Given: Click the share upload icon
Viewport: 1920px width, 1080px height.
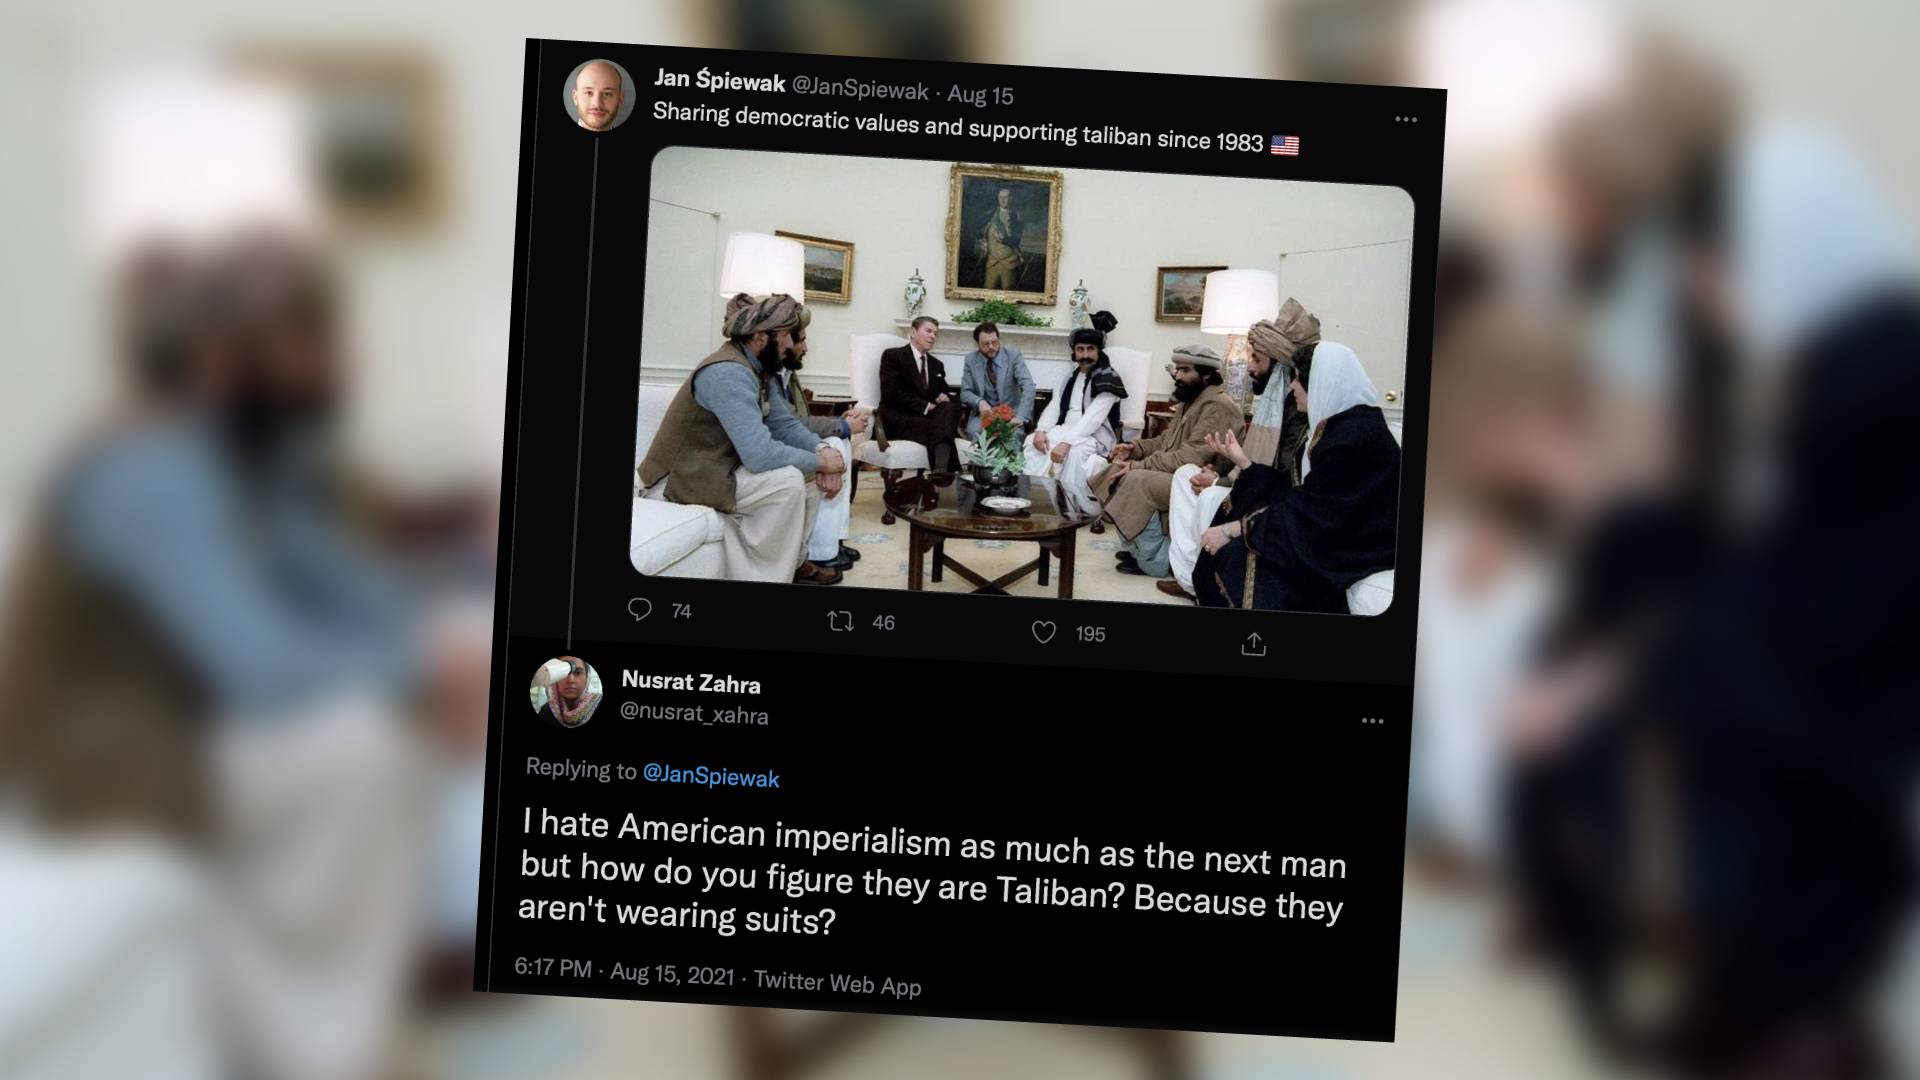Looking at the screenshot, I should (x=1253, y=645).
